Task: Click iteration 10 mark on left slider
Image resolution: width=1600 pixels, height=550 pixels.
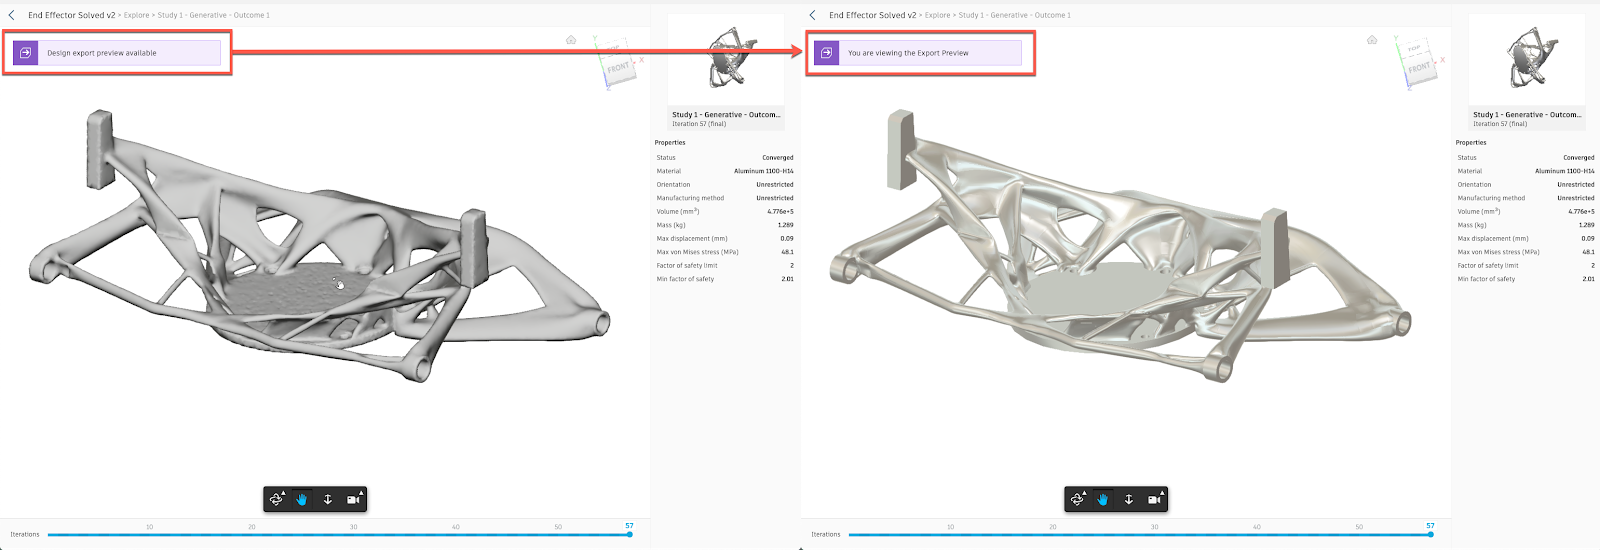Action: [x=150, y=527]
